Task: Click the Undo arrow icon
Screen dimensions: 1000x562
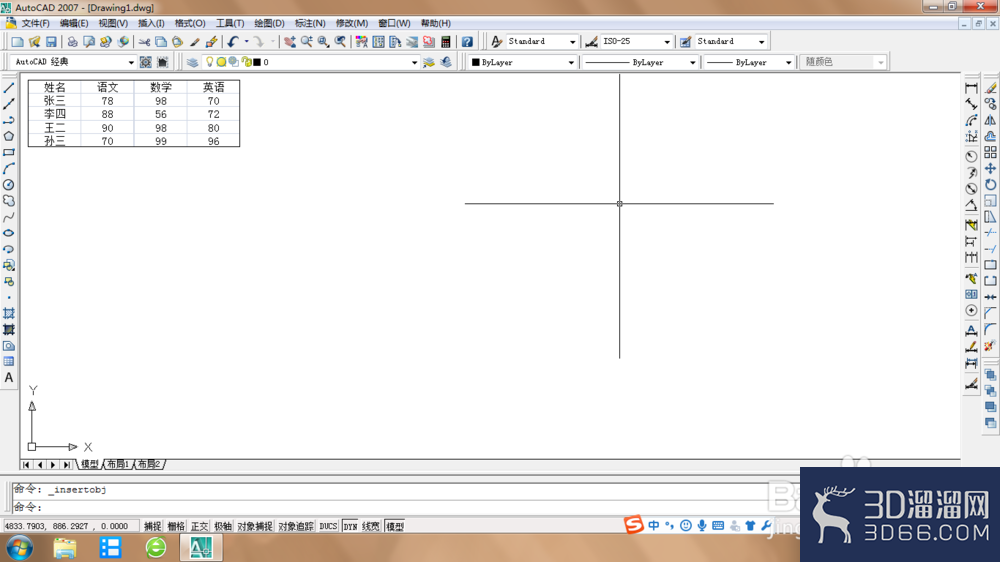Action: tap(233, 41)
